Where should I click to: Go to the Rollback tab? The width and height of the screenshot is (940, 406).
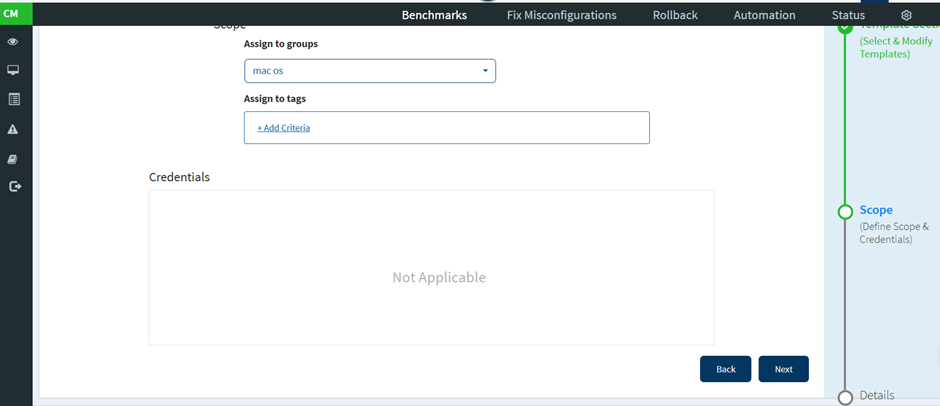(675, 15)
